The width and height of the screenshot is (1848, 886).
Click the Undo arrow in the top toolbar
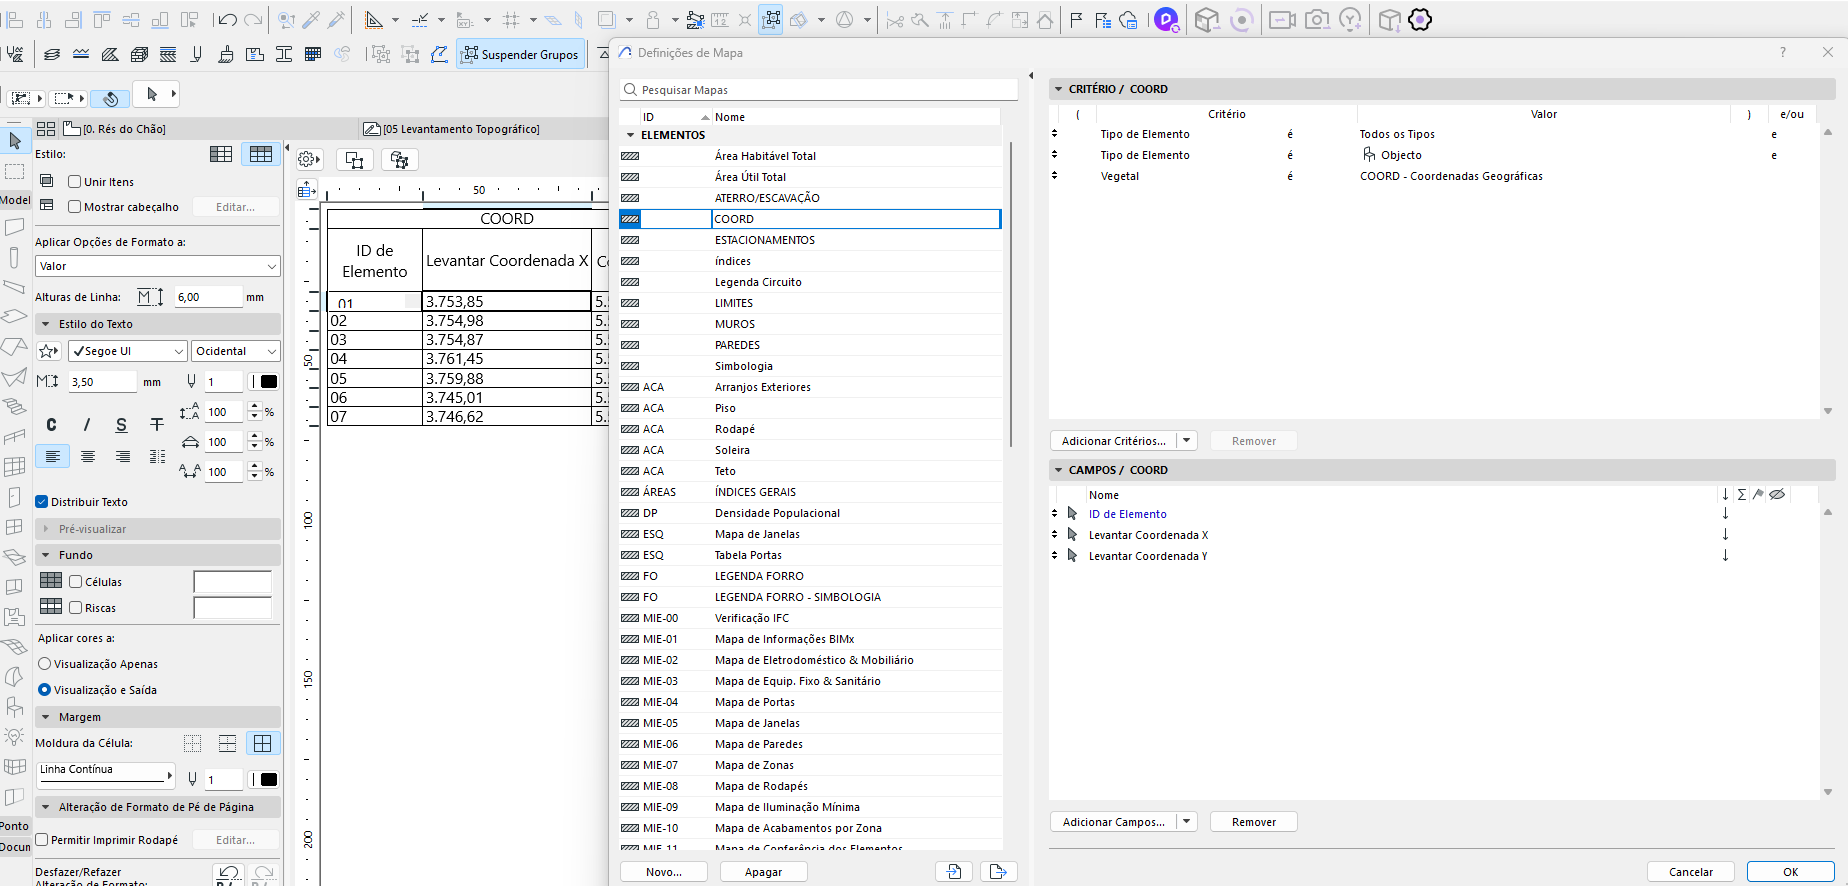point(227,19)
